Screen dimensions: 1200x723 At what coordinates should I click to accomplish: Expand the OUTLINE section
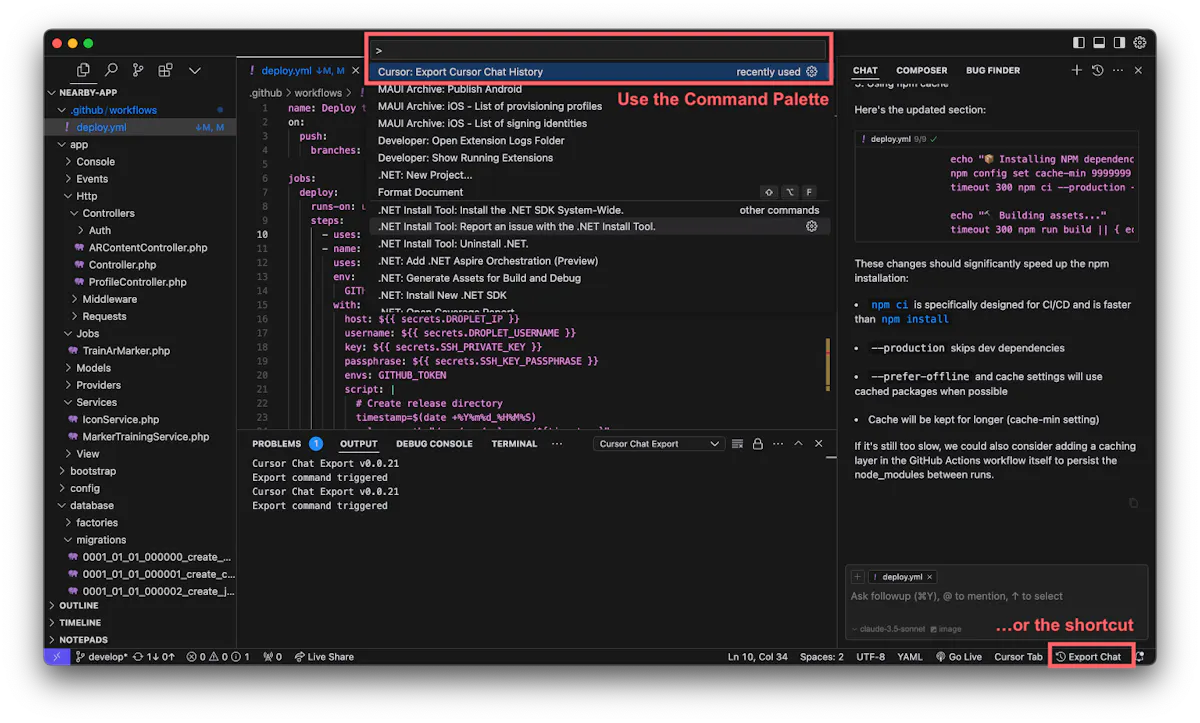tap(79, 606)
